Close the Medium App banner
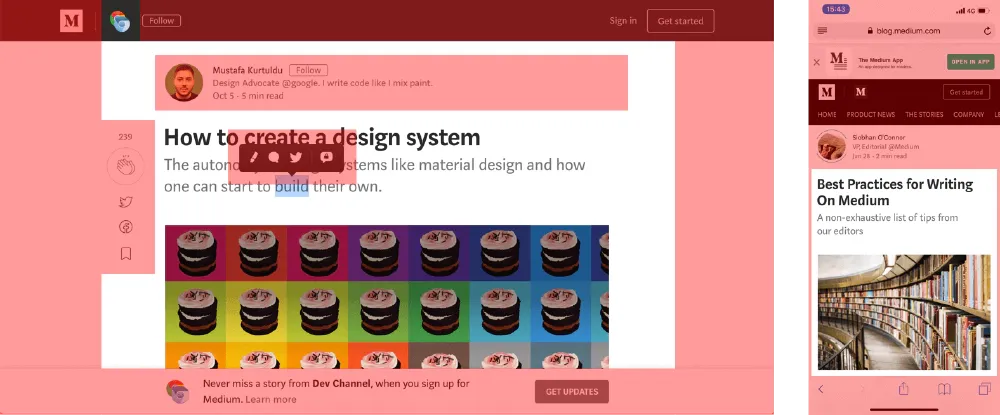The height and width of the screenshot is (415, 1000). click(817, 62)
